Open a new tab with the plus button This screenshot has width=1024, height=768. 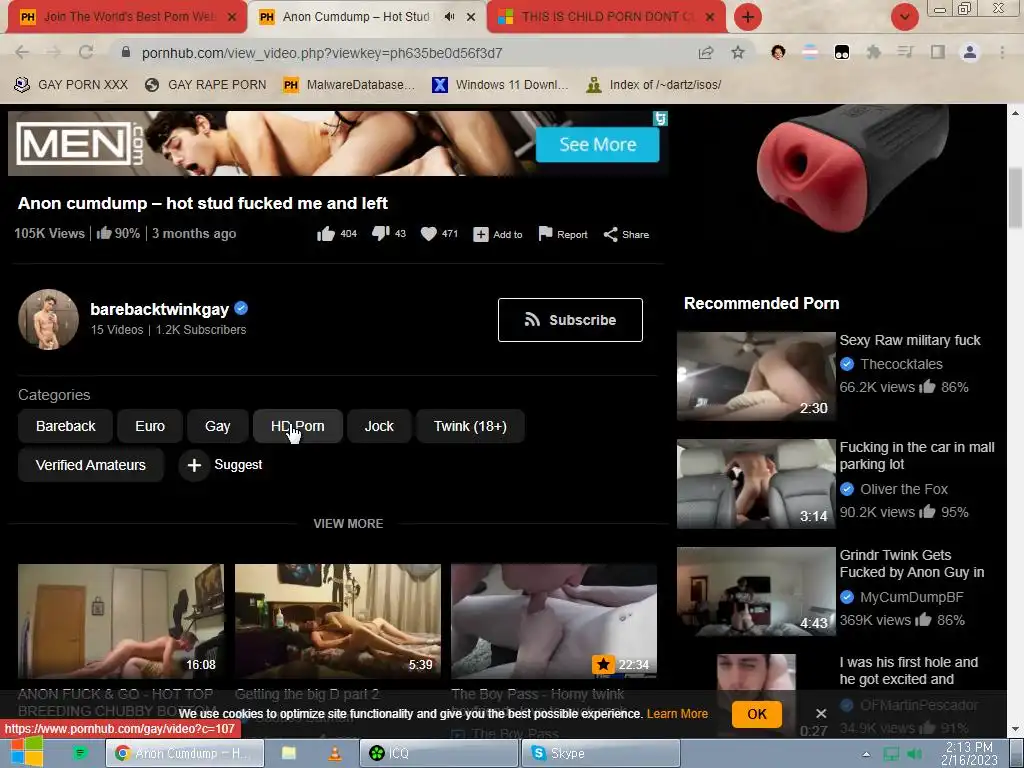coord(748,17)
